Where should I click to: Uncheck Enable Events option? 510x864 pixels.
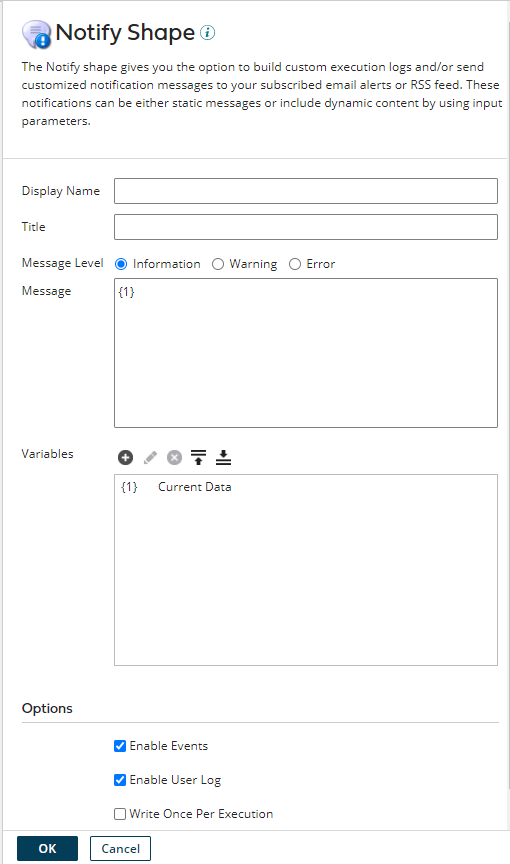pos(120,746)
